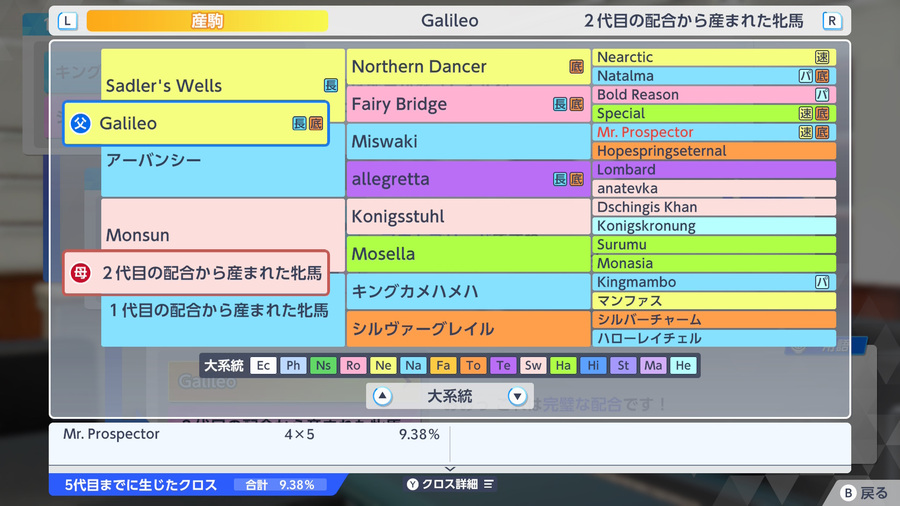The height and width of the screenshot is (506, 900).
Task: Click the 速 icon on Nearctic
Action: (x=822, y=57)
